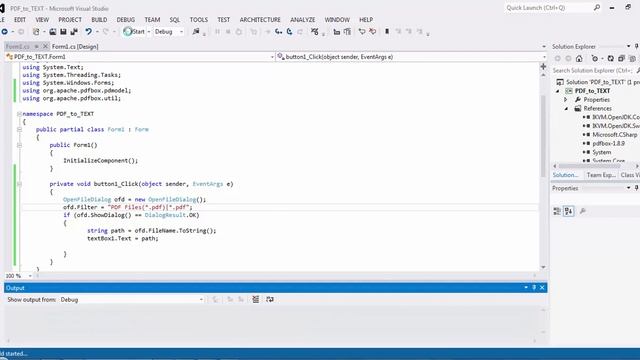This screenshot has height=360, width=640.
Task: Open the ARCHITECTURE menu
Action: 260,20
